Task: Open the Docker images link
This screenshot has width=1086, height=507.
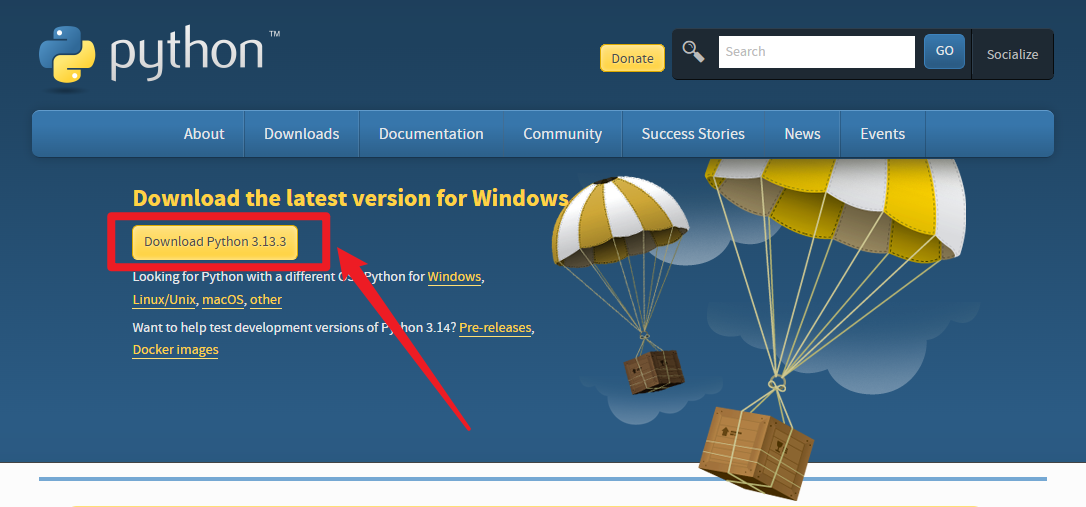Action: click(x=175, y=350)
